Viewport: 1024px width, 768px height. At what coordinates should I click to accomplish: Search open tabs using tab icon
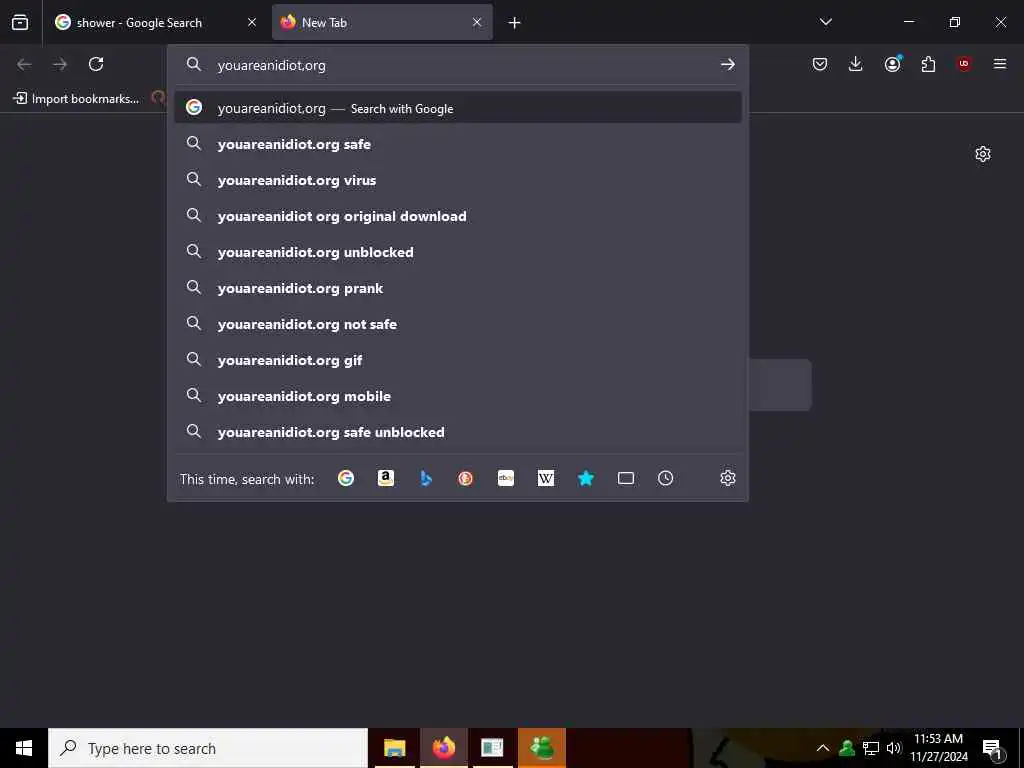click(626, 478)
